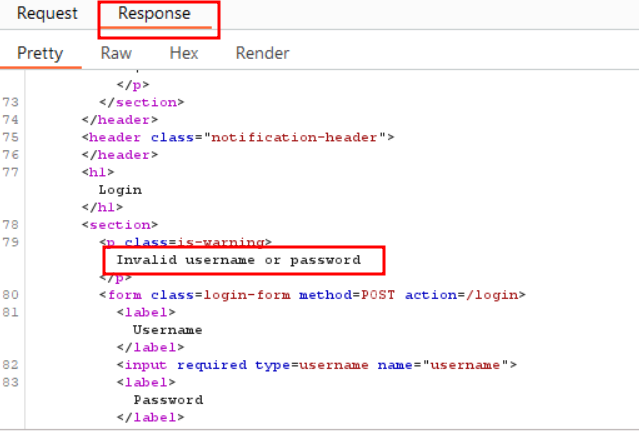
Task: Select the 'Password' label text
Action: [x=168, y=400]
